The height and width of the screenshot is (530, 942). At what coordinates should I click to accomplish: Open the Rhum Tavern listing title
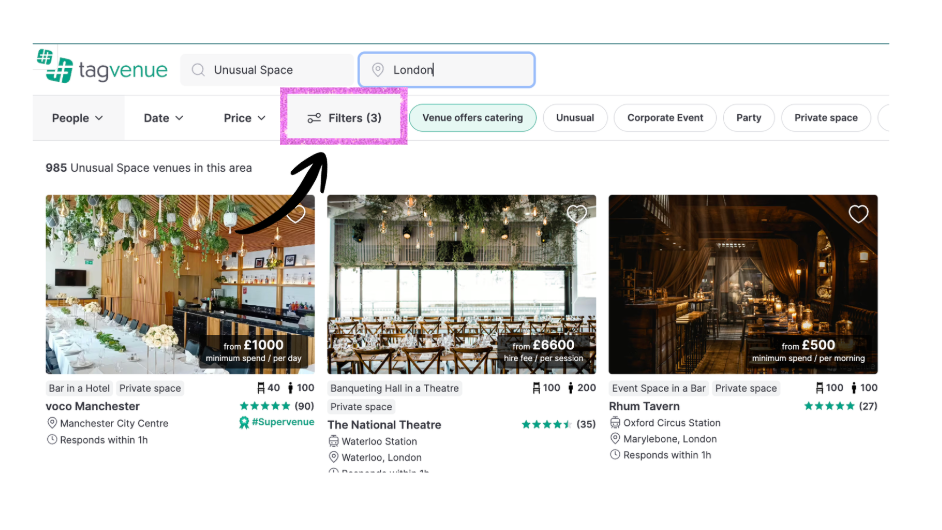click(644, 406)
